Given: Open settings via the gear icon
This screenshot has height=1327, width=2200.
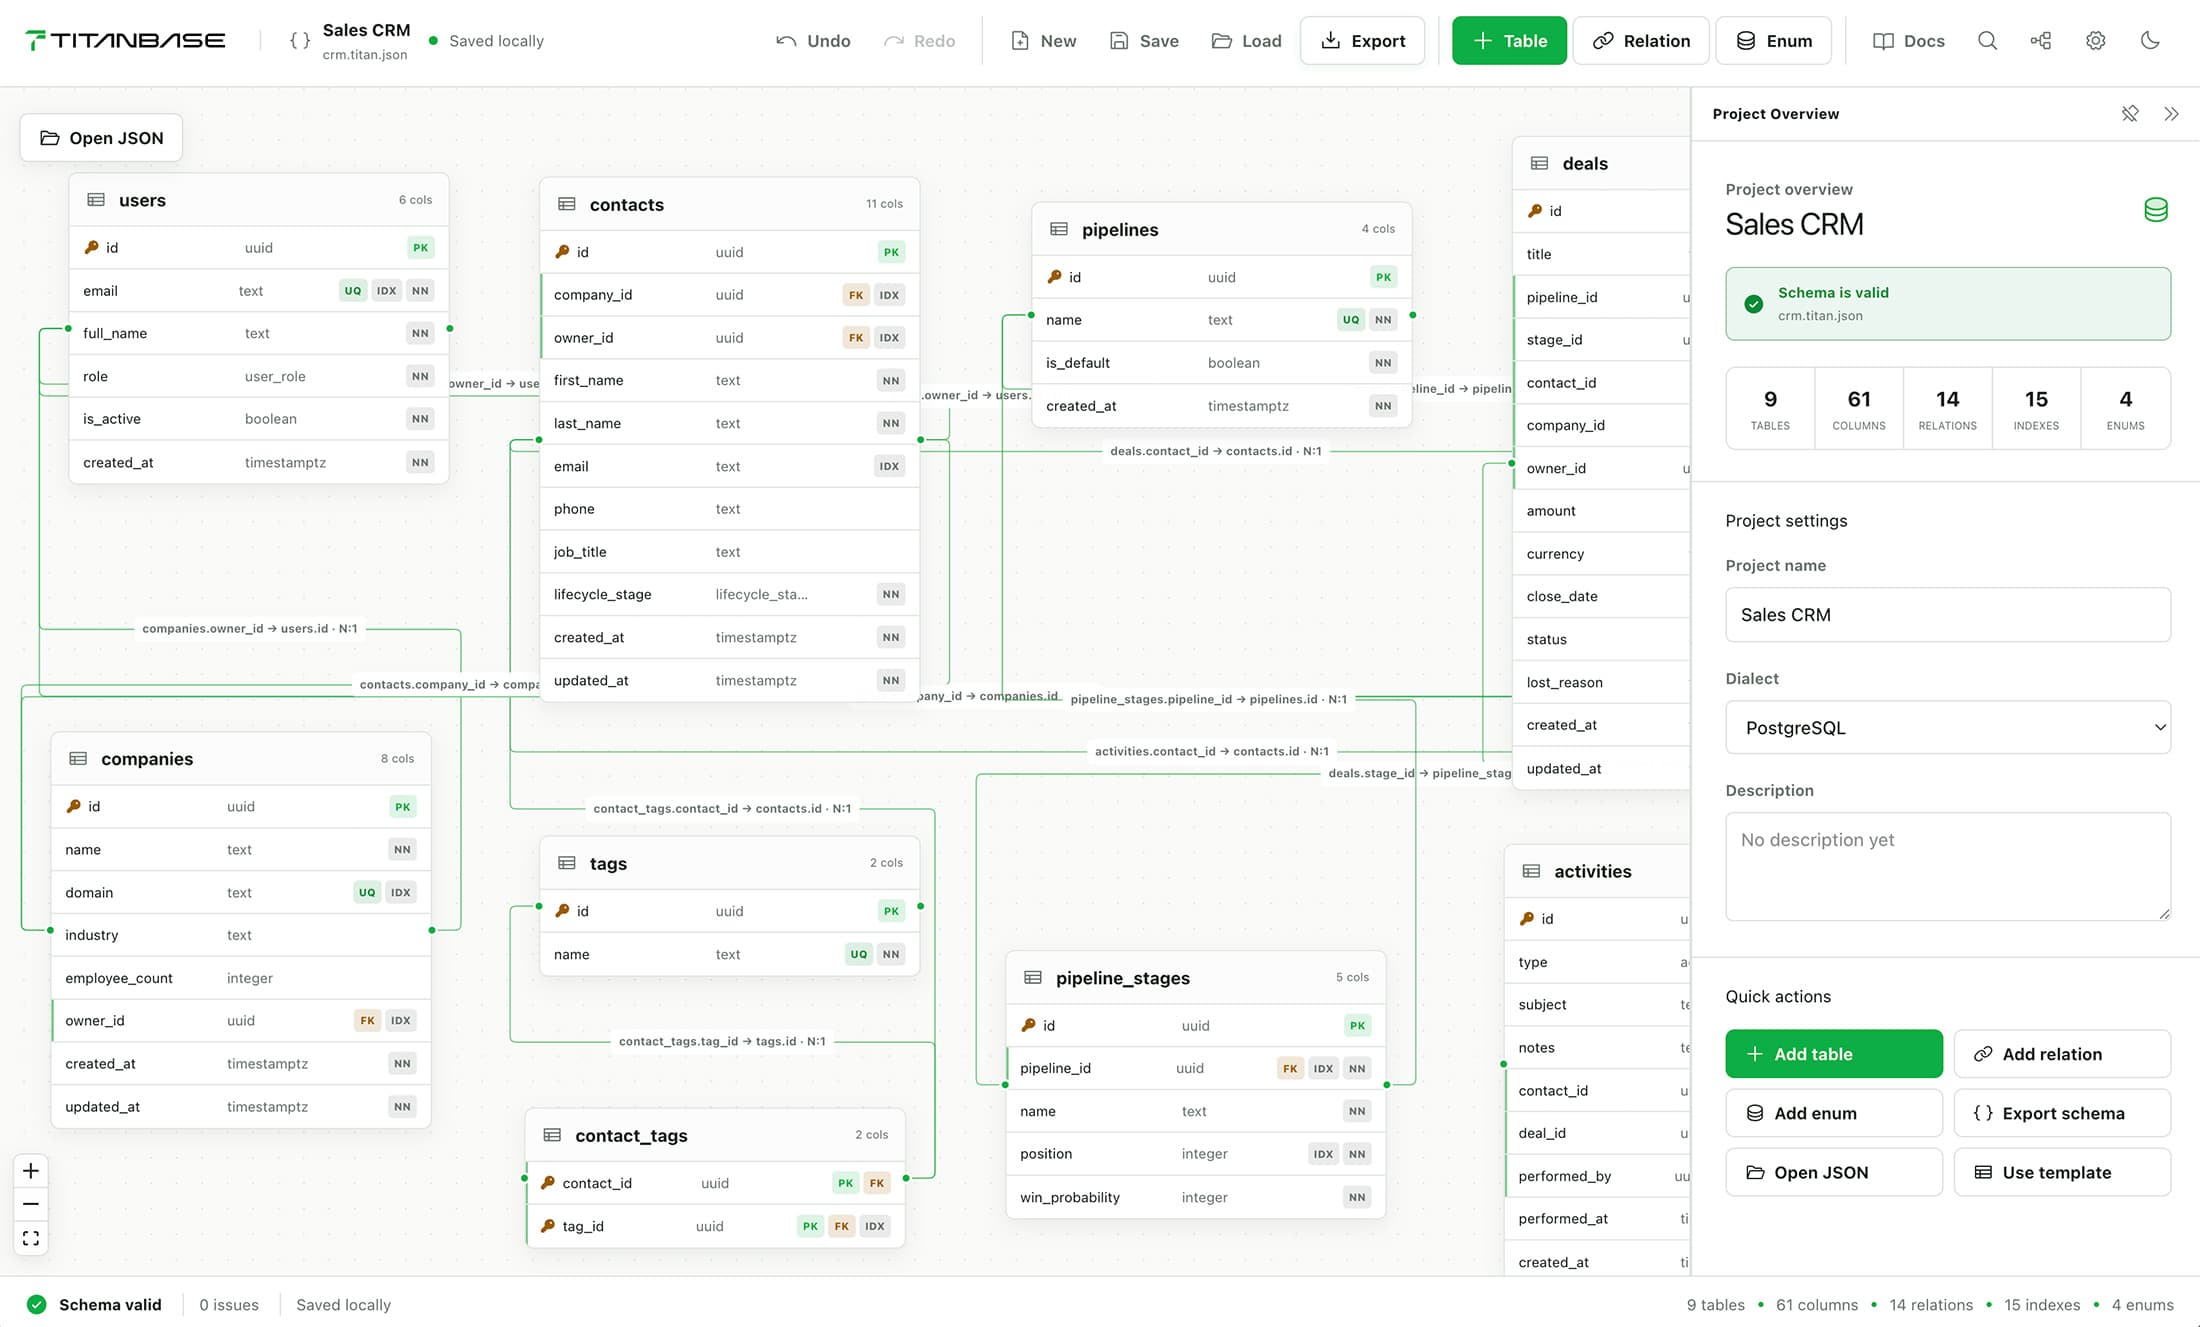Looking at the screenshot, I should [2095, 40].
